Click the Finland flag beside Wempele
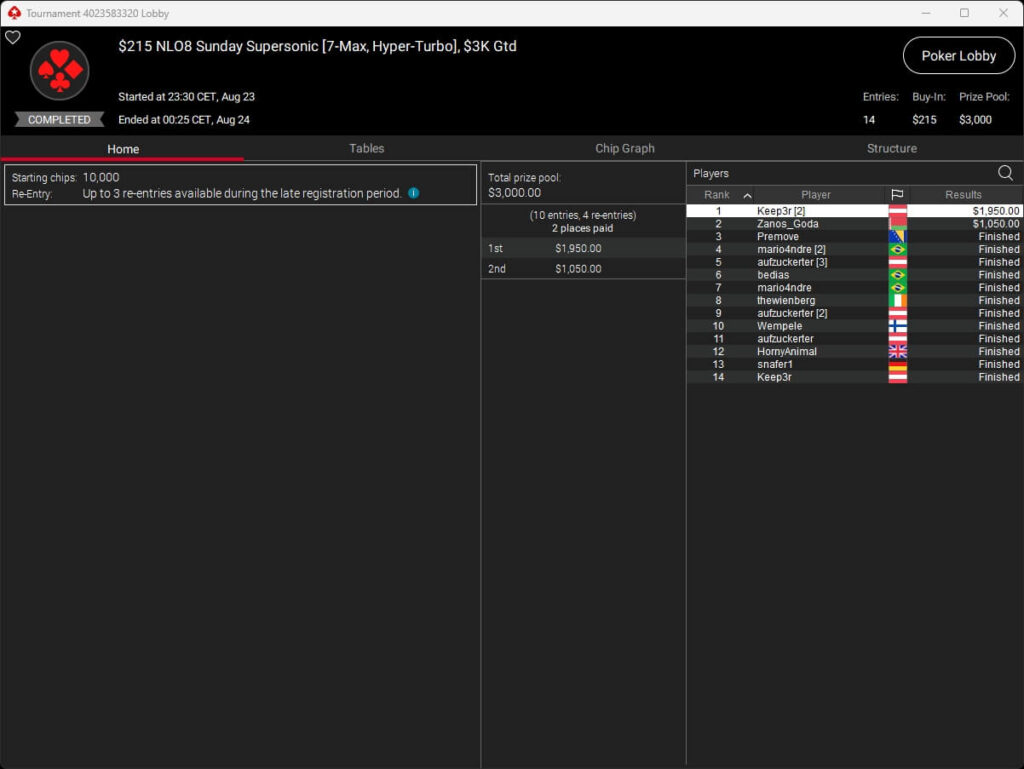The width and height of the screenshot is (1024, 769). pyautogui.click(x=897, y=326)
